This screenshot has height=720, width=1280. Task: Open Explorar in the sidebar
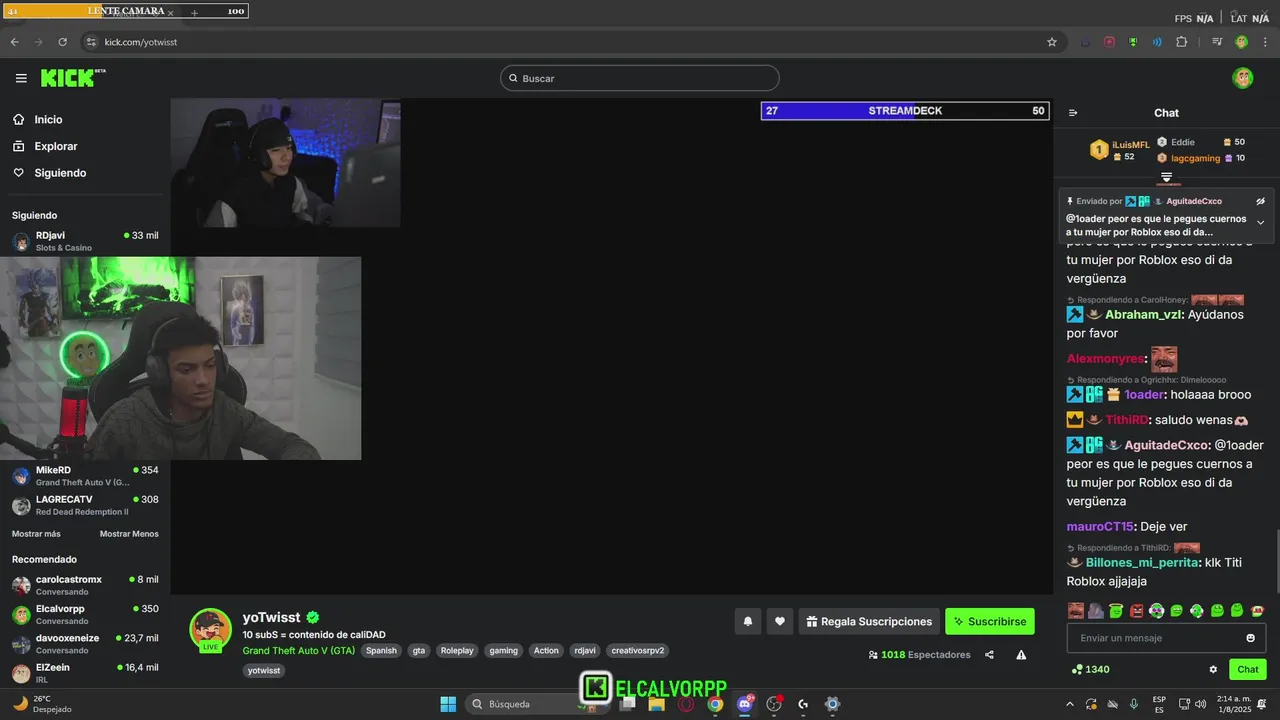(55, 146)
